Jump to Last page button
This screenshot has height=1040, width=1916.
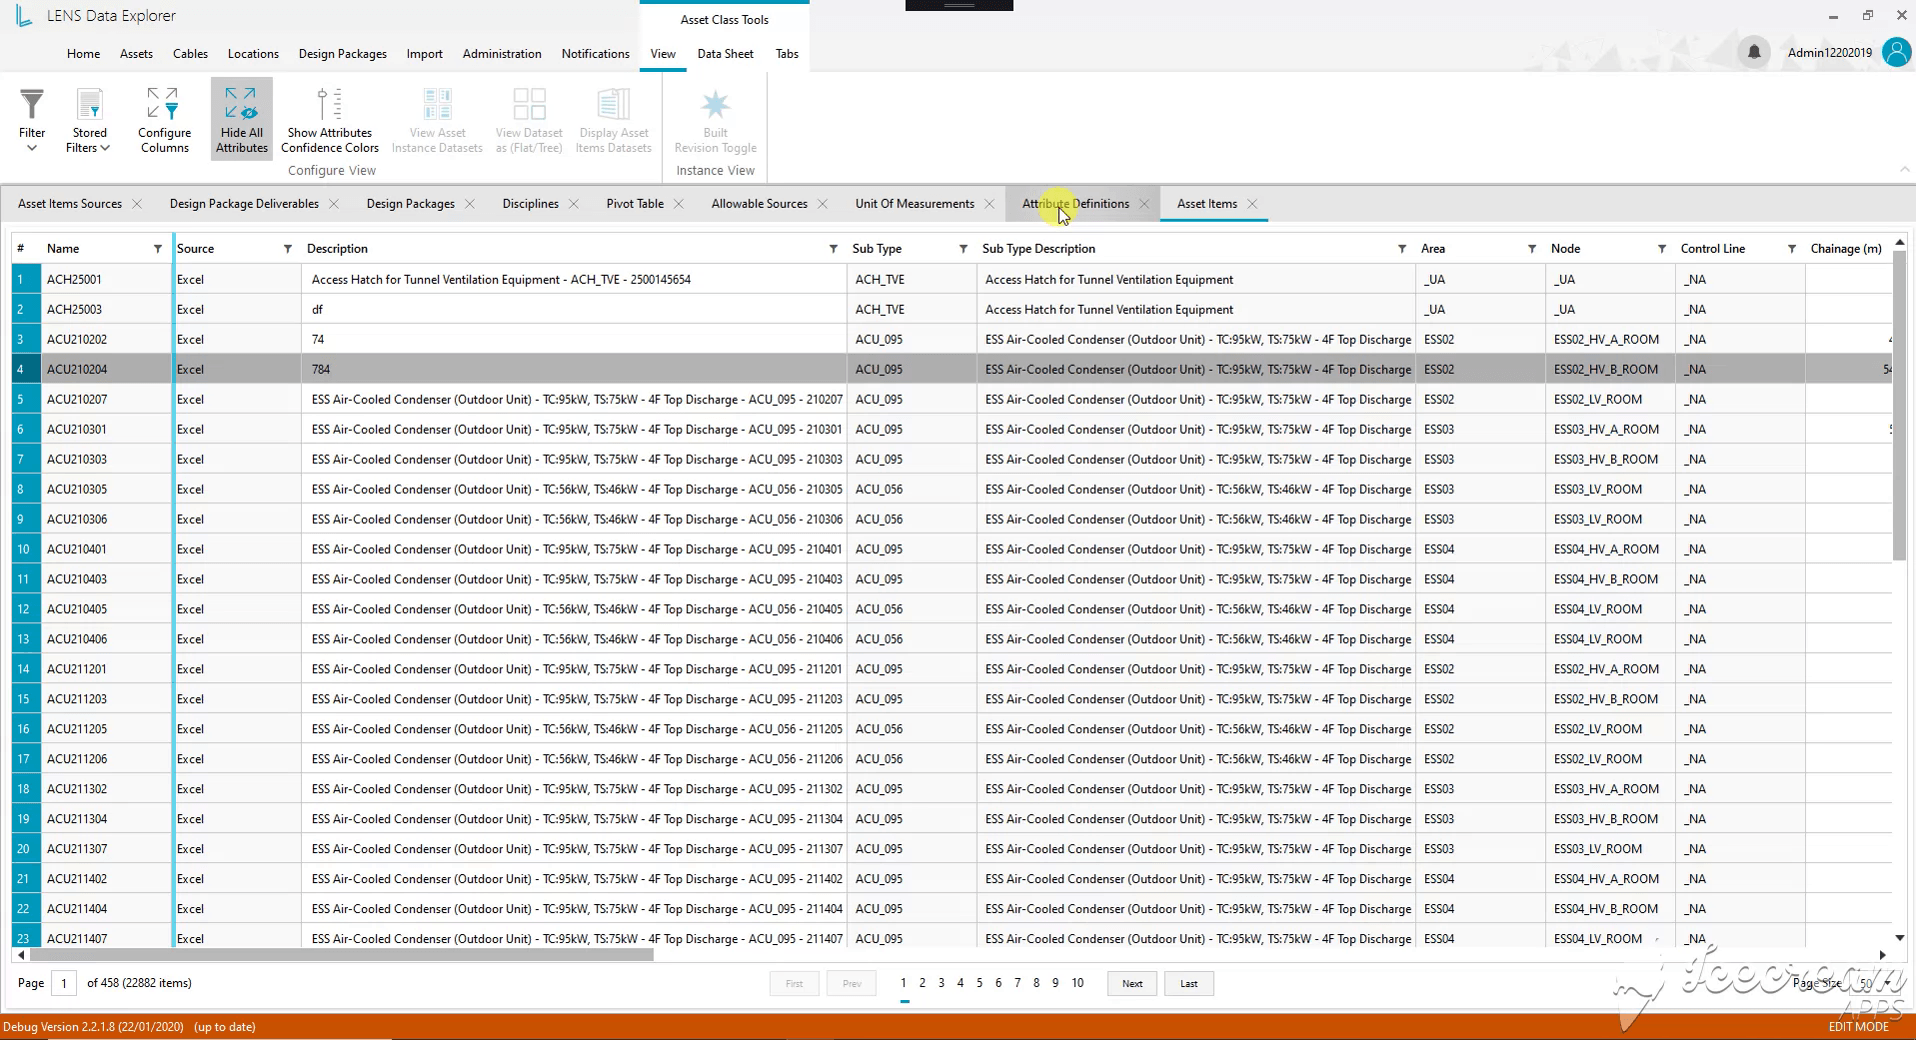tap(1188, 984)
